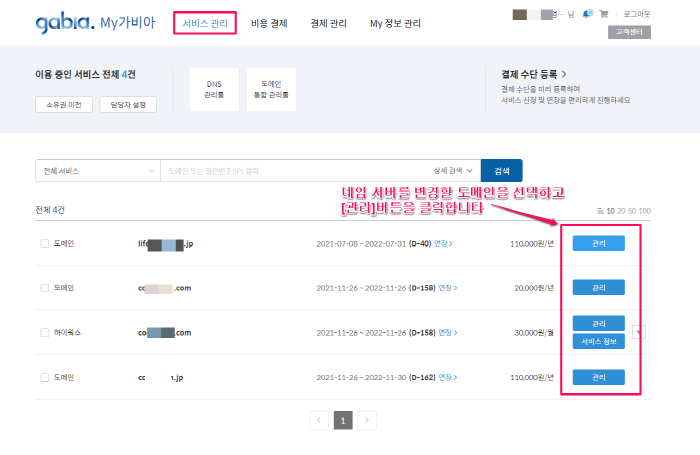Click the 전체 4건 count label
The height and width of the screenshot is (455, 700).
pos(50,210)
